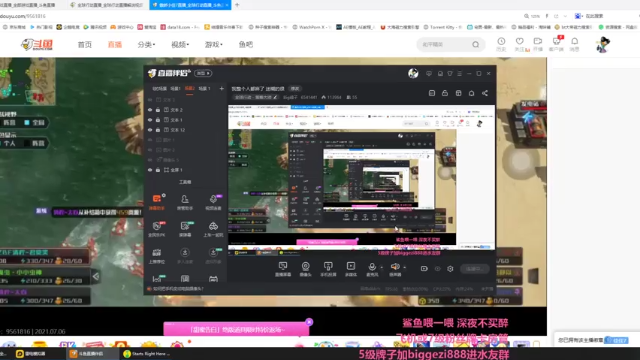Switch to the 场景1 scene tab
This screenshot has width=640, height=360.
point(175,88)
